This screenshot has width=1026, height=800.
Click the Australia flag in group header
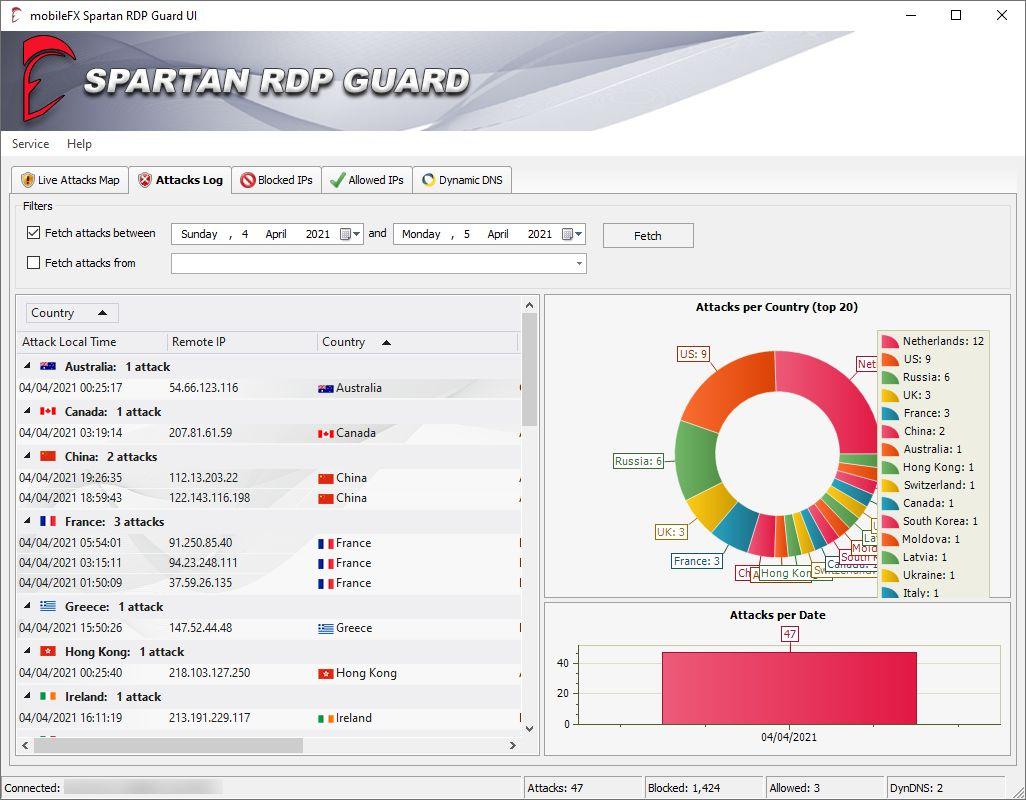48,366
